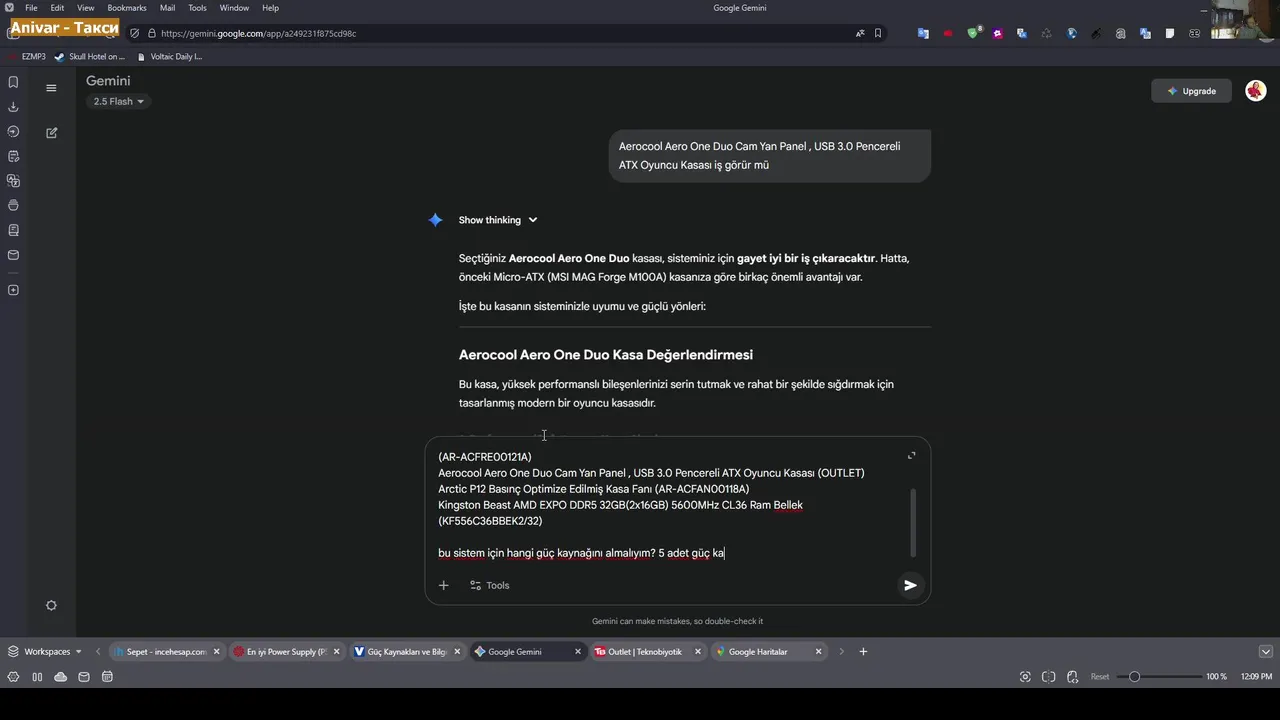The height and width of the screenshot is (720, 1280).
Task: Open the Downloads panel in sidebar
Action: point(13,107)
